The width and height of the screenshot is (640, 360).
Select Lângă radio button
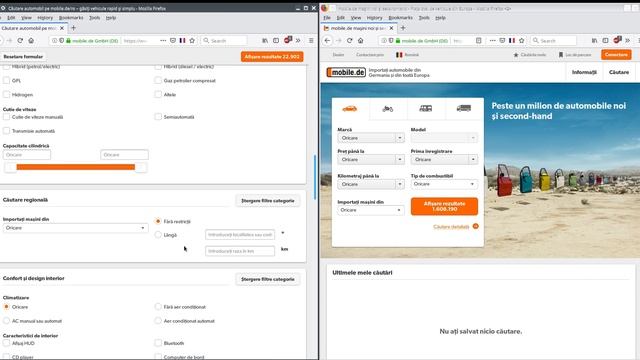pyautogui.click(x=158, y=235)
